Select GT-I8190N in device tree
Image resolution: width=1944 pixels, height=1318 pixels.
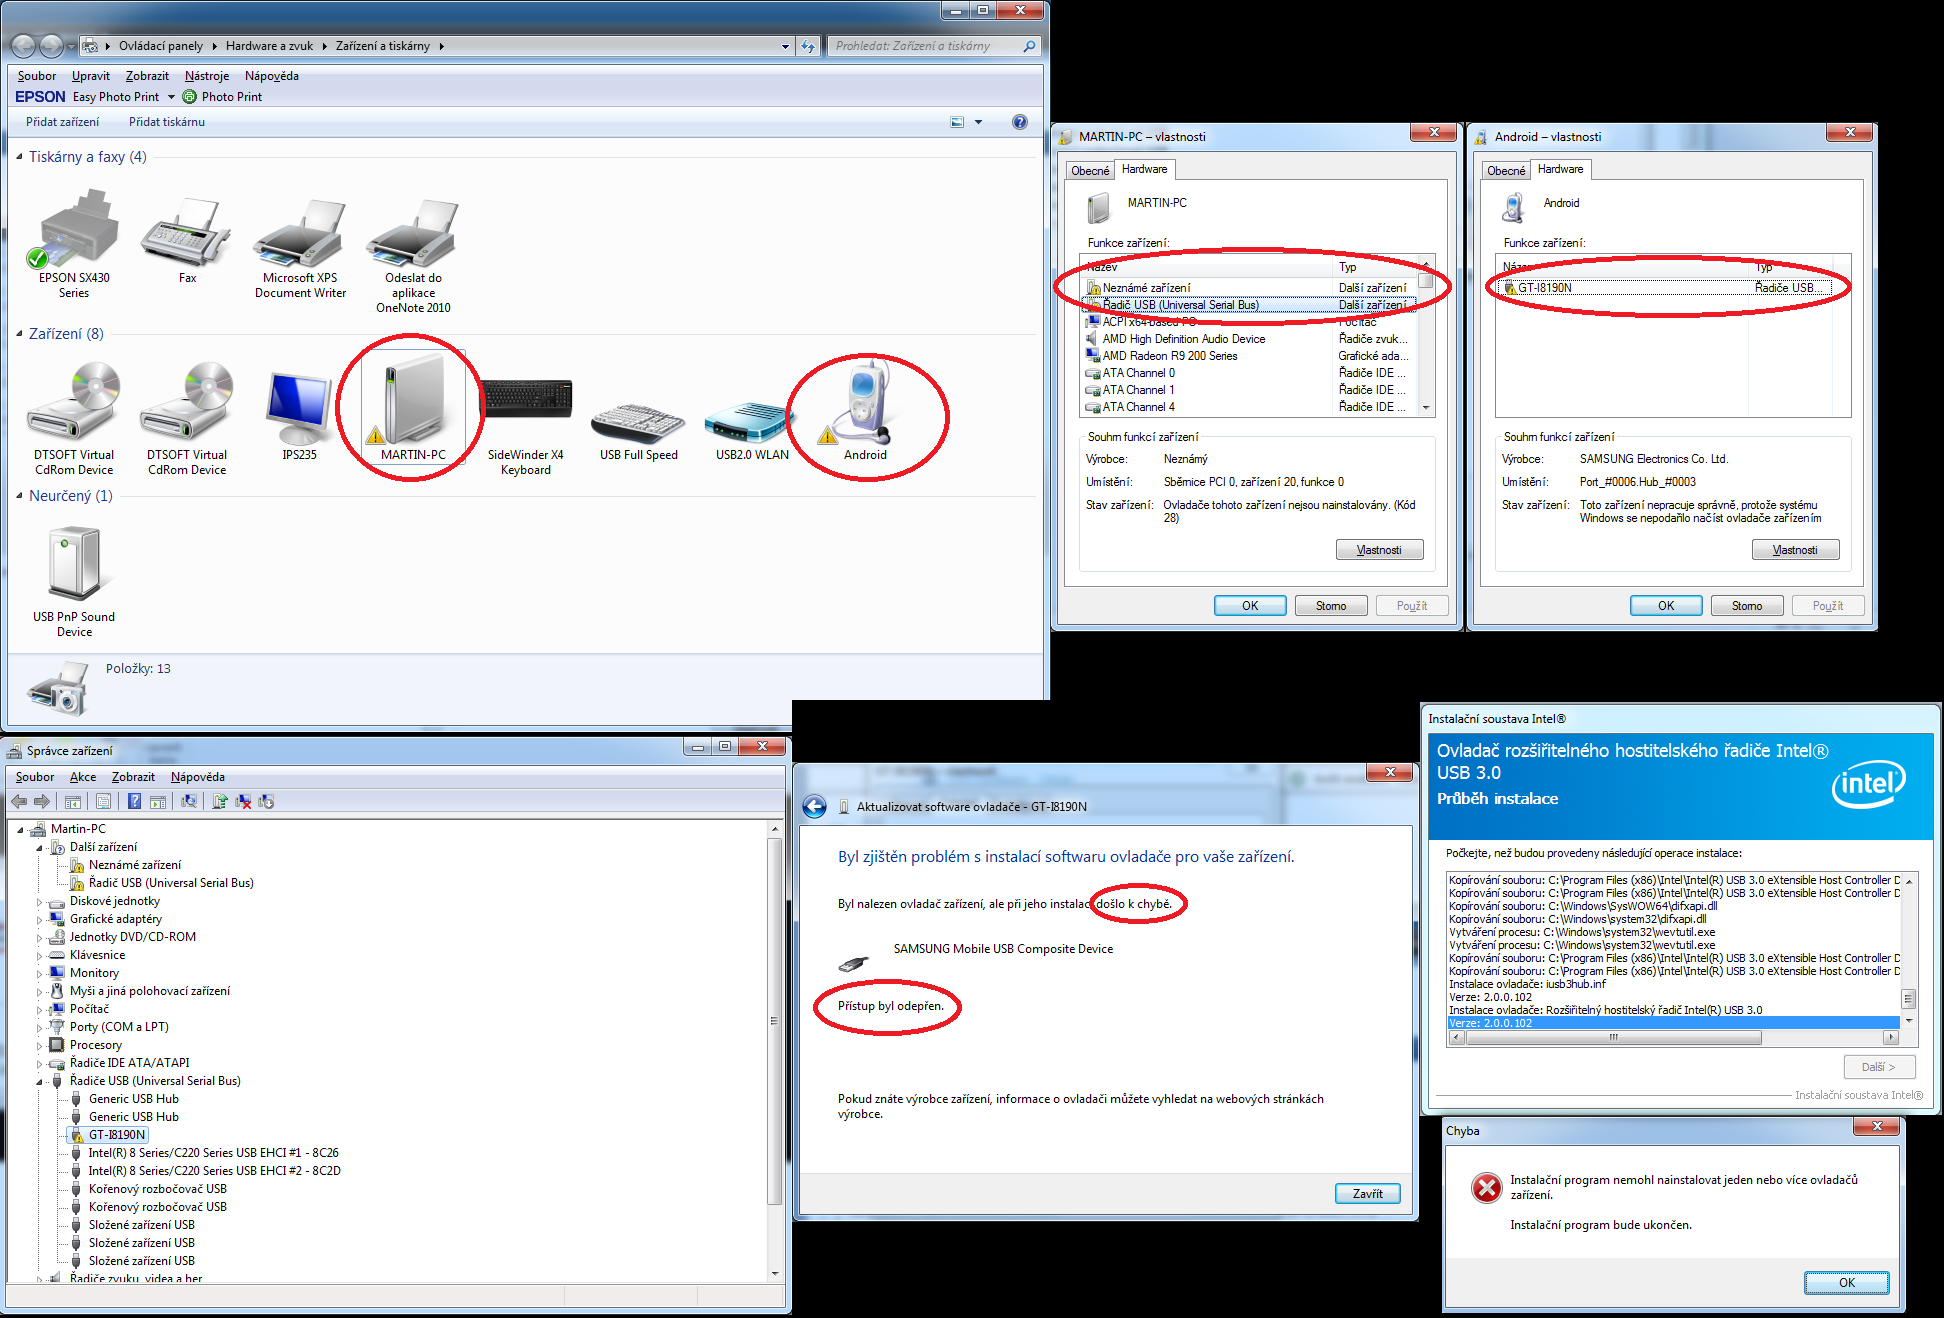[x=116, y=1135]
